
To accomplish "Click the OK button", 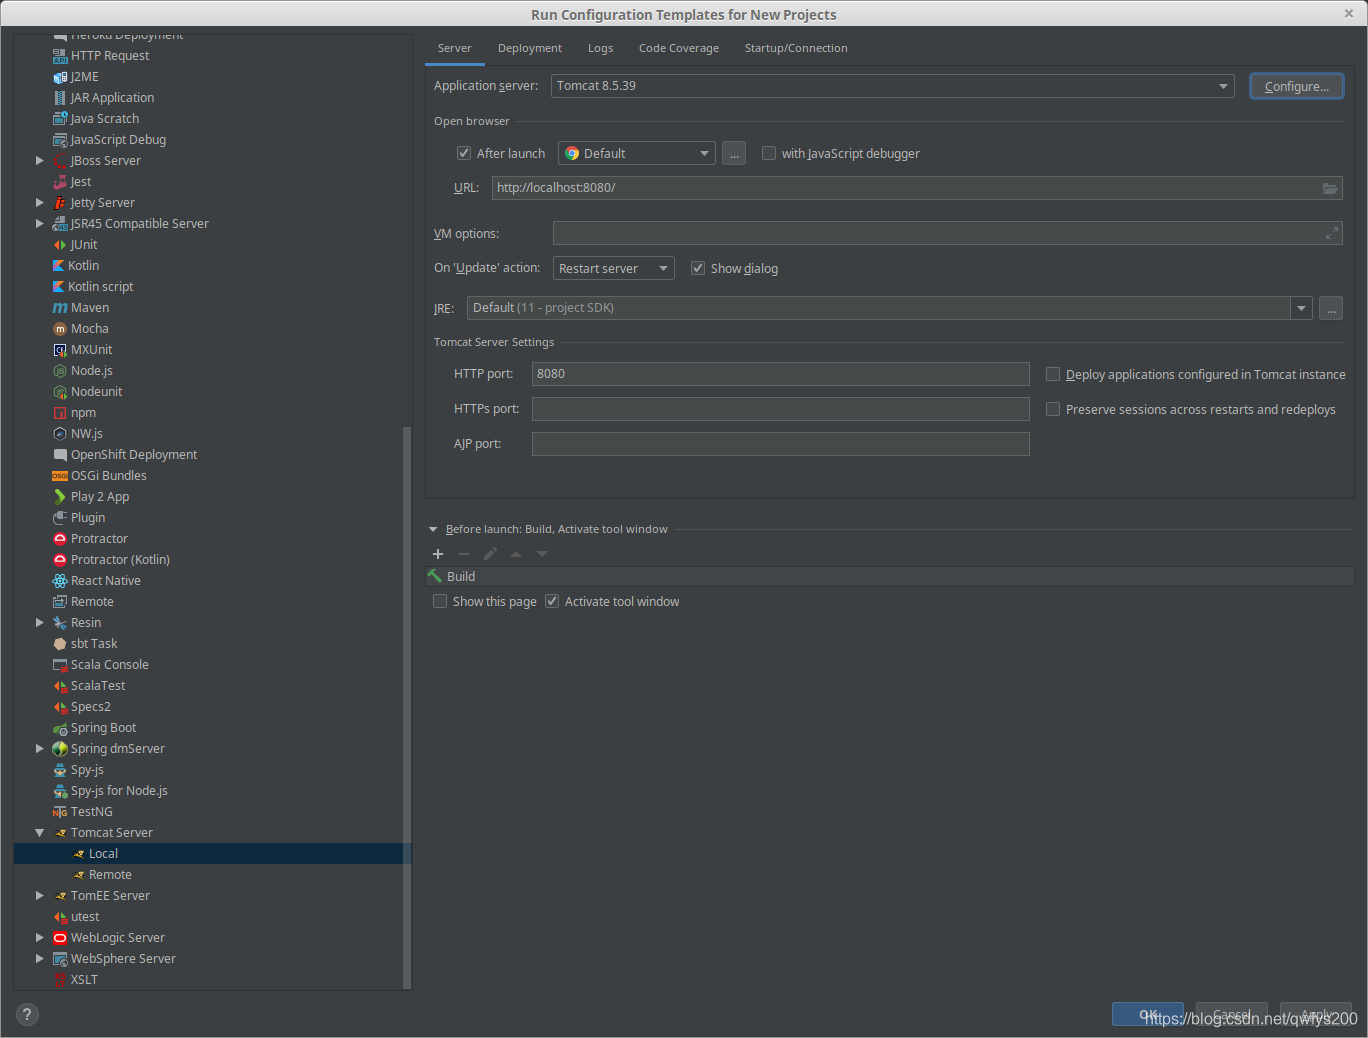I will point(1148,1014).
